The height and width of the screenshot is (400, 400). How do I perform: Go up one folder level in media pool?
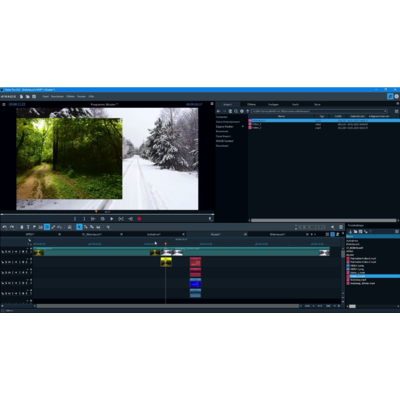point(247,111)
